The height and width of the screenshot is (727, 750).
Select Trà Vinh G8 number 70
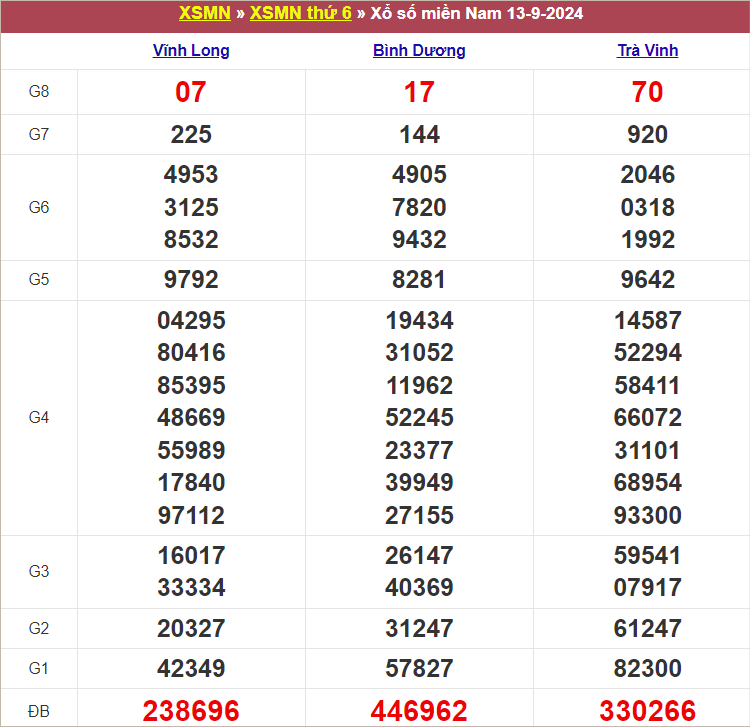(x=647, y=92)
